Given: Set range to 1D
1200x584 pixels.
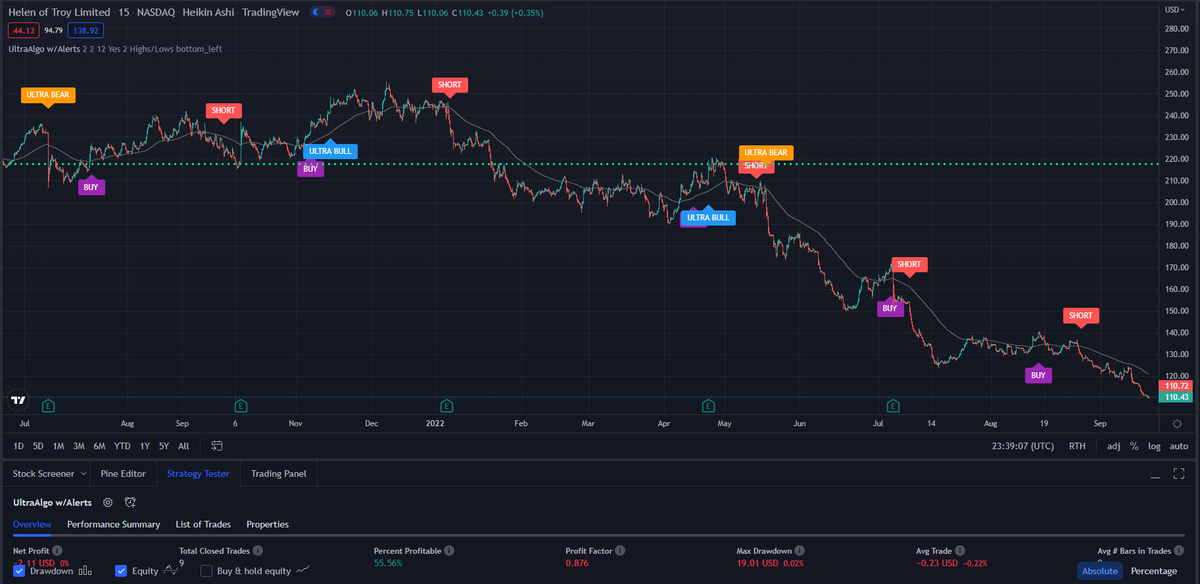Looking at the screenshot, I should pyautogui.click(x=18, y=446).
